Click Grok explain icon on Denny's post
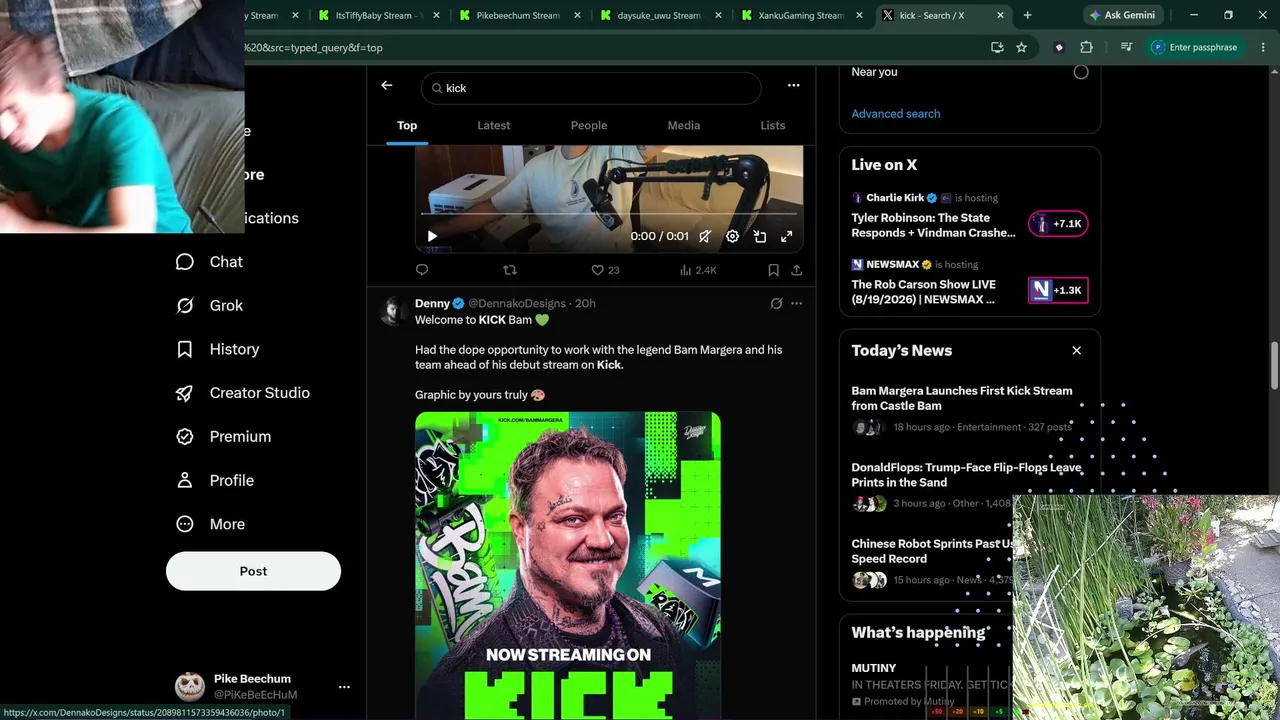 pos(776,303)
